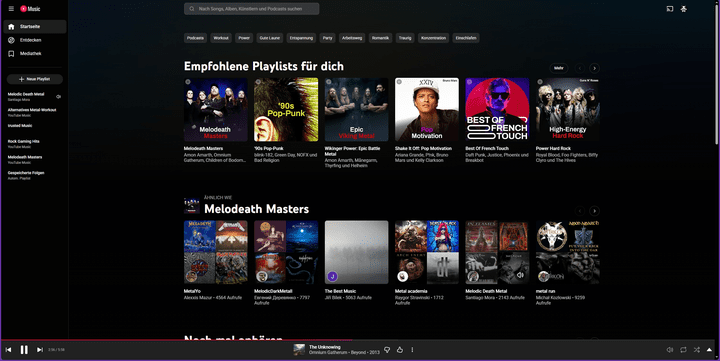
Task: Click the magnifier icon in the search bar
Action: pyautogui.click(x=191, y=9)
